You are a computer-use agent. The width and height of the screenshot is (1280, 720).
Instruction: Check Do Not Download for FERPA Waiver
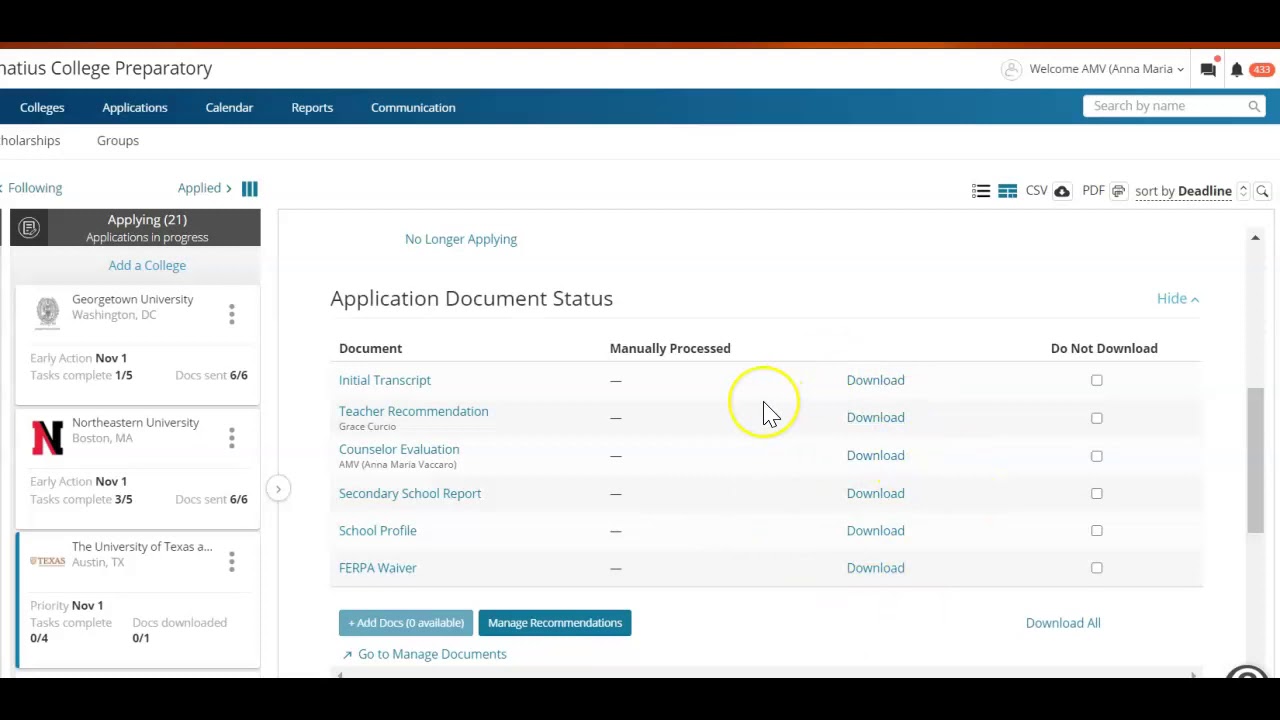point(1097,568)
